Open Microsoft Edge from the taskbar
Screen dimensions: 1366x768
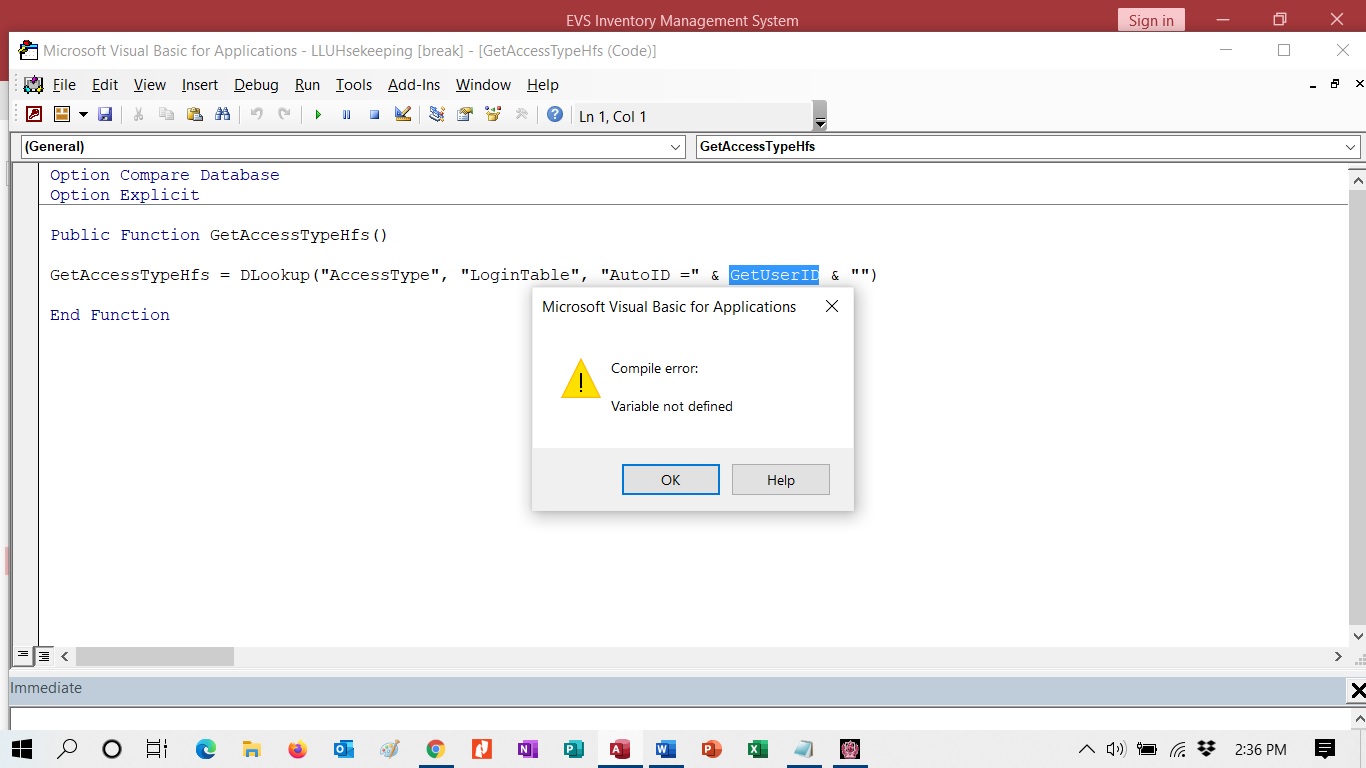(x=206, y=748)
